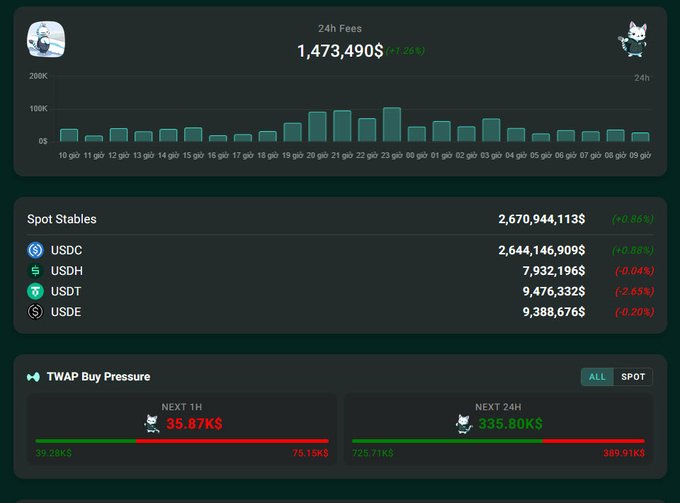Click the 21 giờ fee bar
680x503 pixels.
click(x=342, y=126)
